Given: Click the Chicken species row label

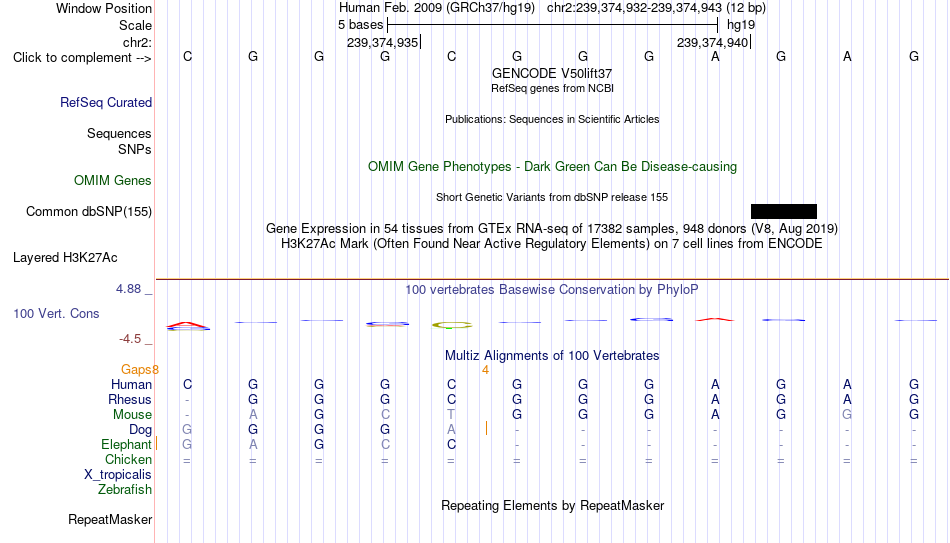Looking at the screenshot, I should (x=128, y=459).
